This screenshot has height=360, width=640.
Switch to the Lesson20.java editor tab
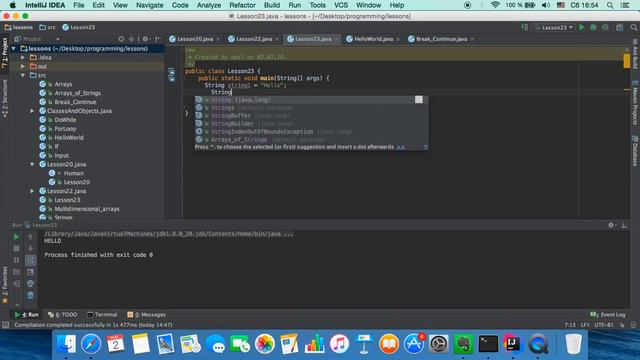pyautogui.click(x=195, y=39)
